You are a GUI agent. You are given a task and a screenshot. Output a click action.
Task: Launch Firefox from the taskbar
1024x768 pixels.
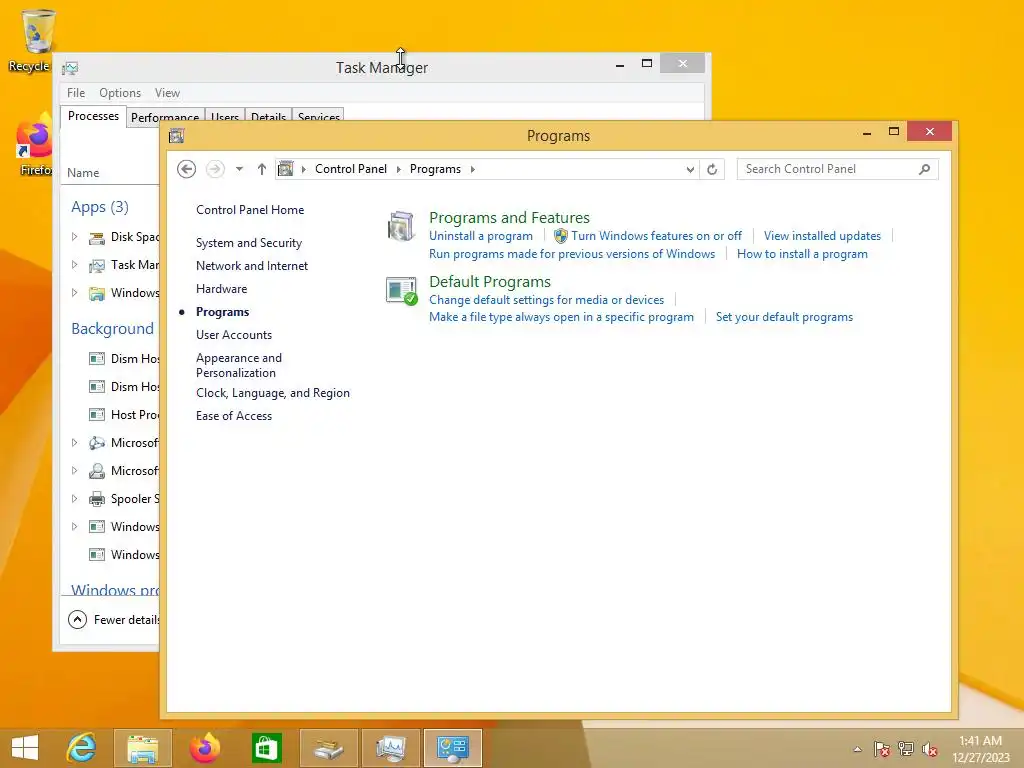click(204, 748)
